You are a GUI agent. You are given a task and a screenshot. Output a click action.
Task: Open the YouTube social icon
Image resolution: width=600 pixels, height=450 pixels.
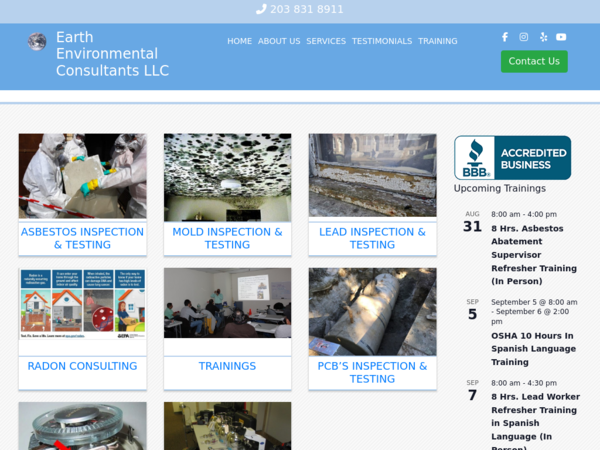point(561,37)
